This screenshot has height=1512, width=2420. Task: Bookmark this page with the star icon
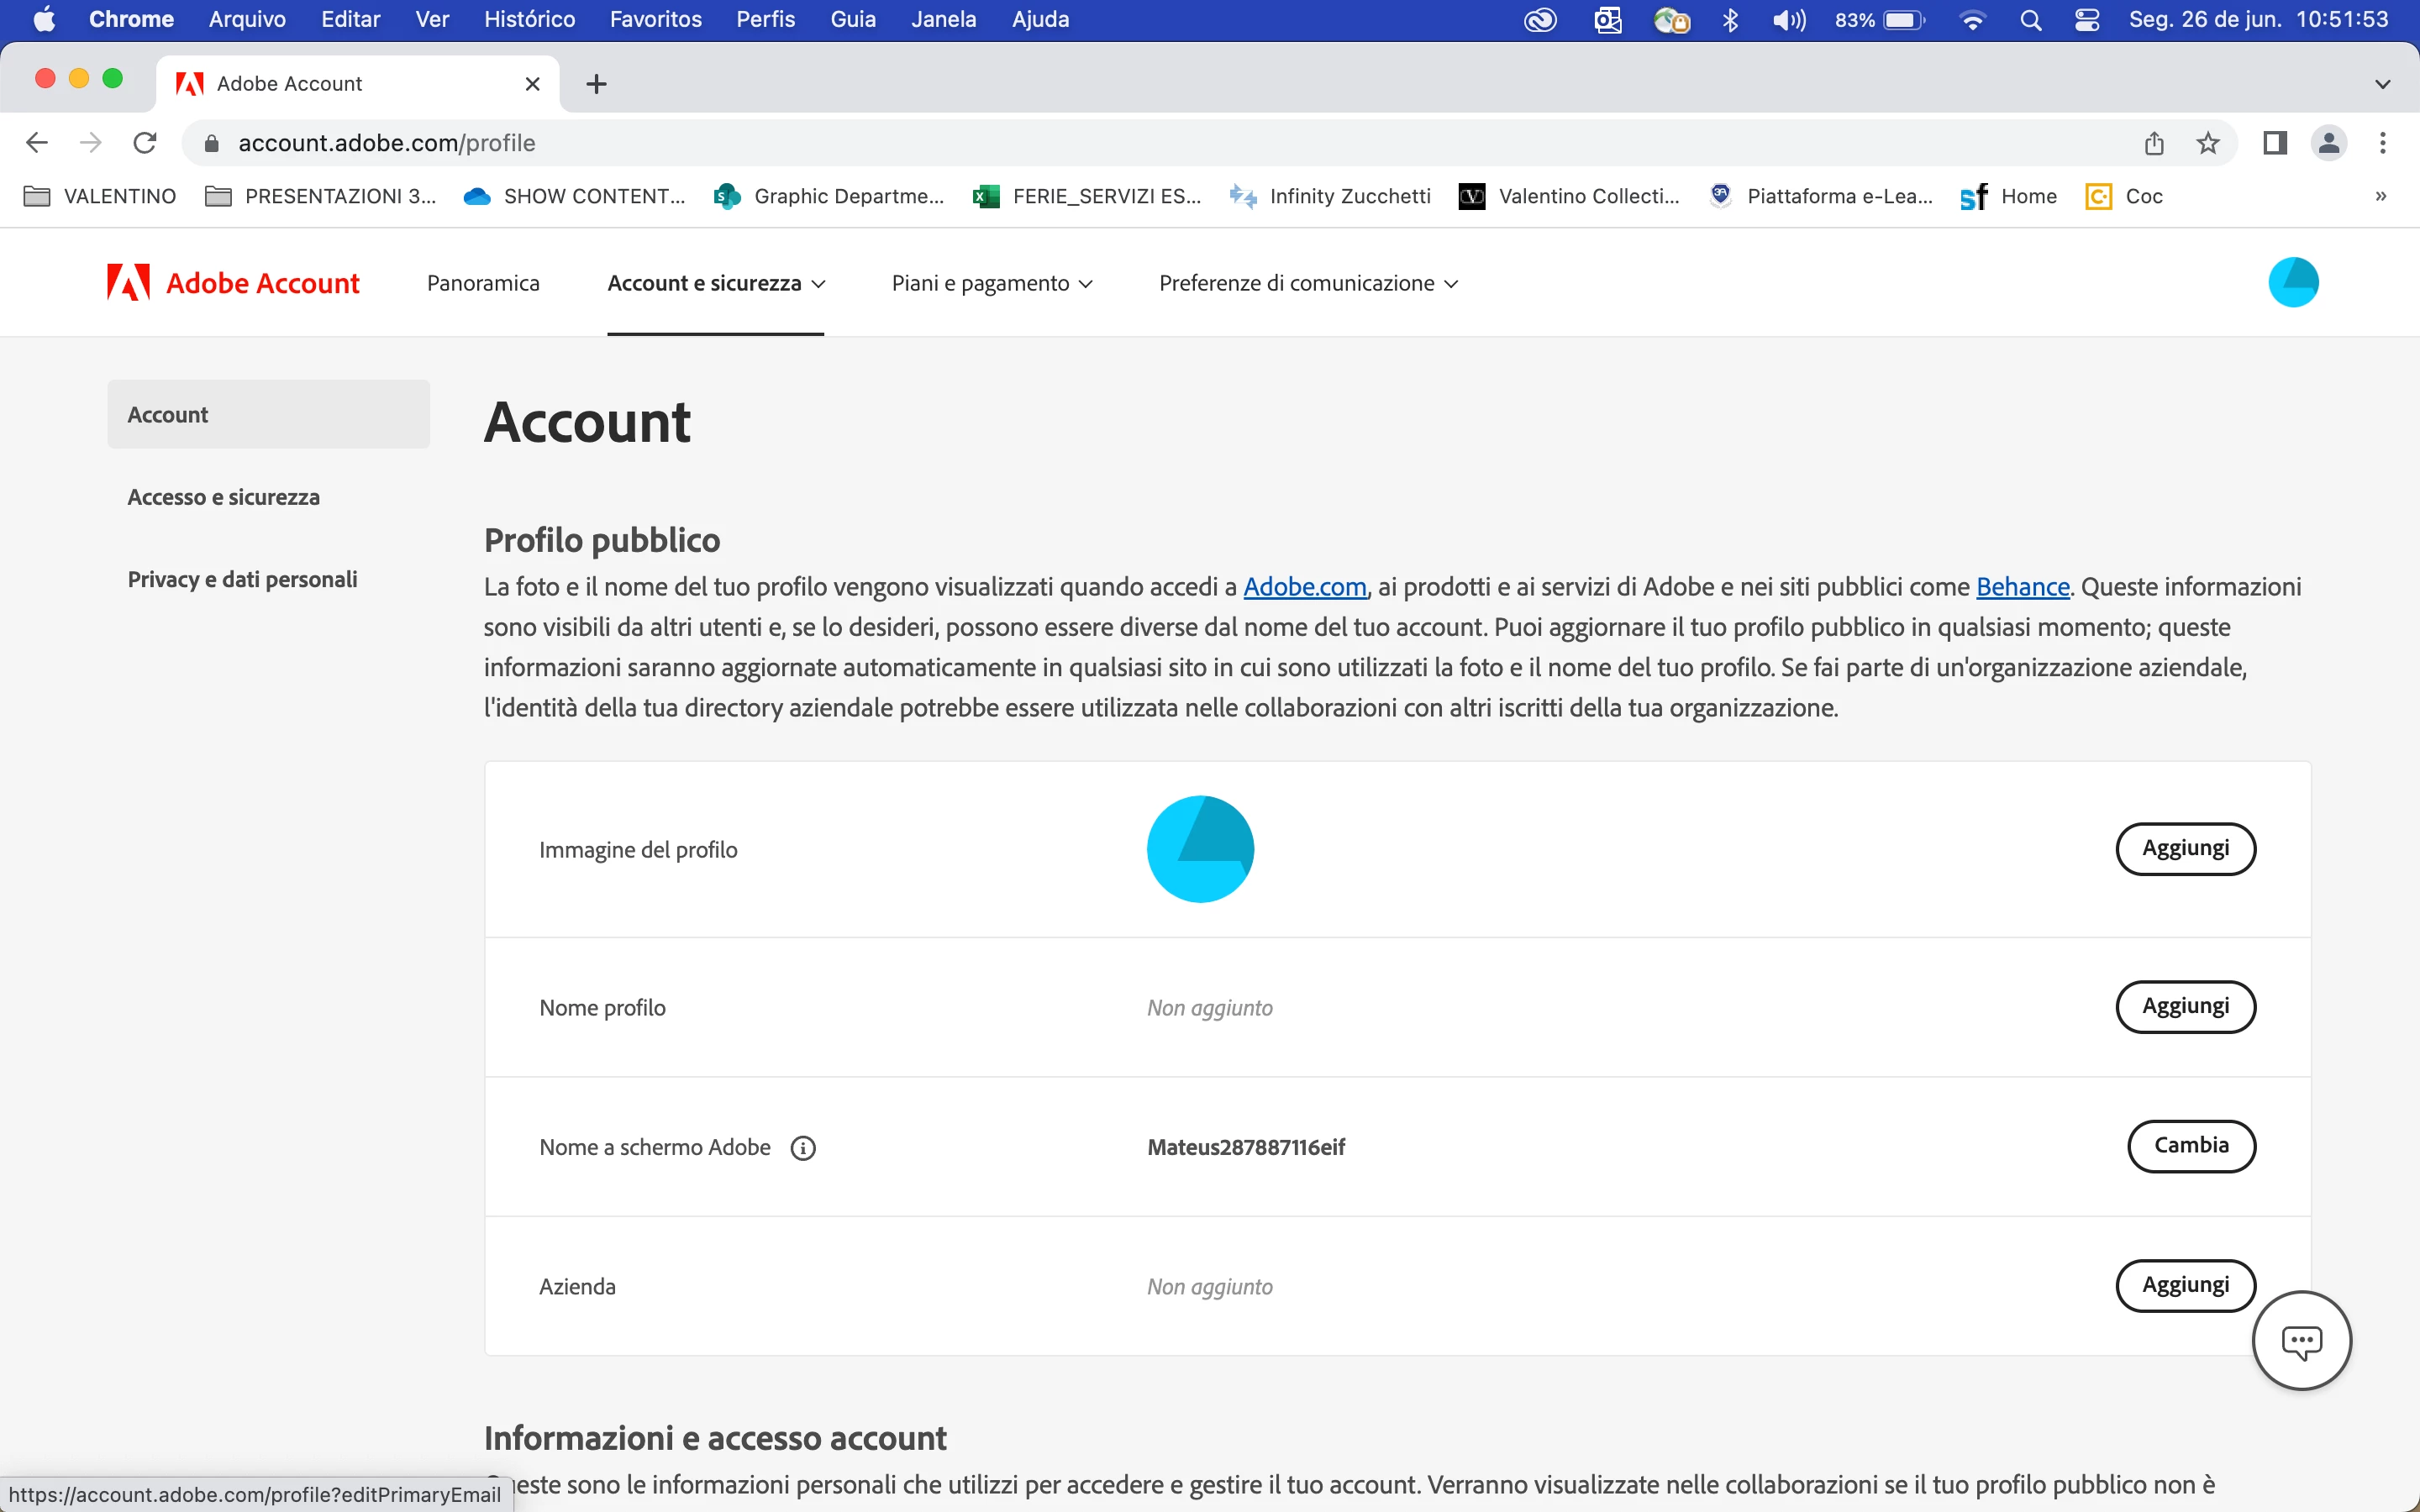(x=2208, y=143)
